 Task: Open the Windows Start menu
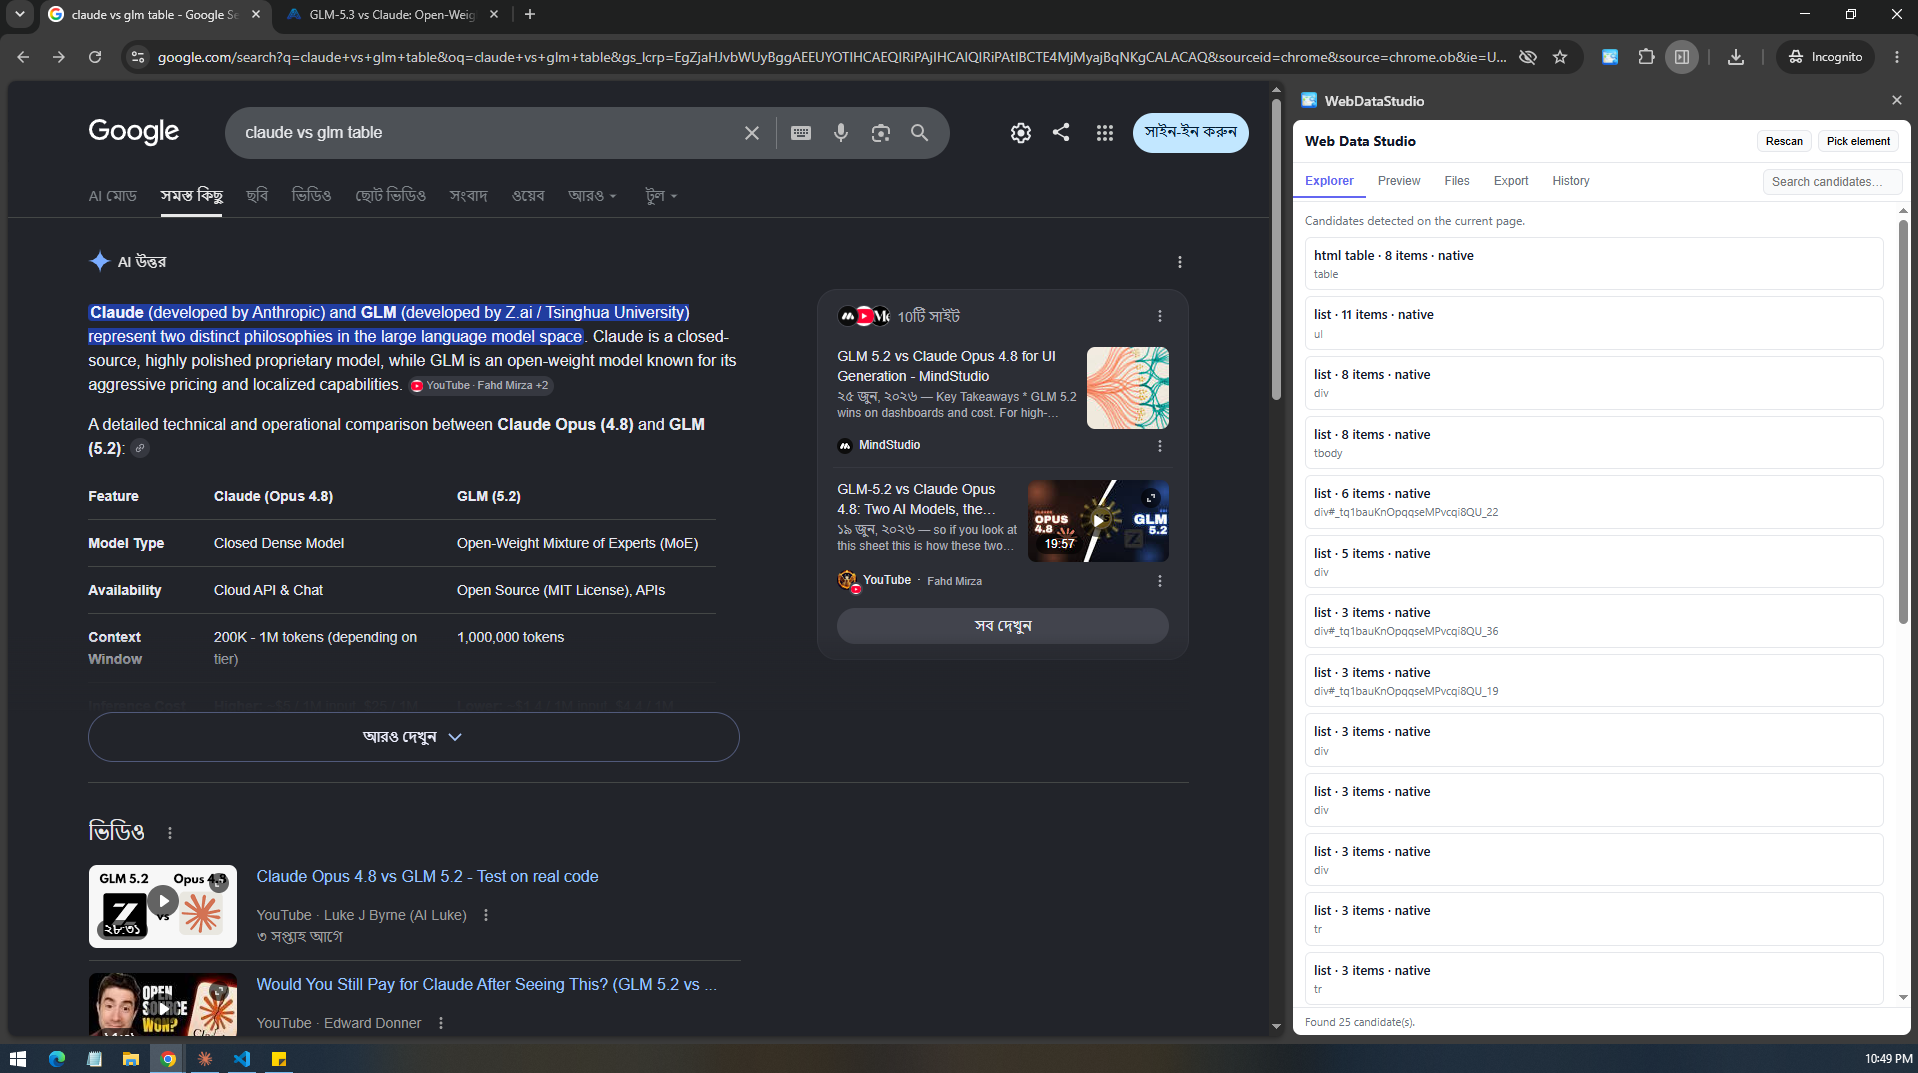[17, 1058]
